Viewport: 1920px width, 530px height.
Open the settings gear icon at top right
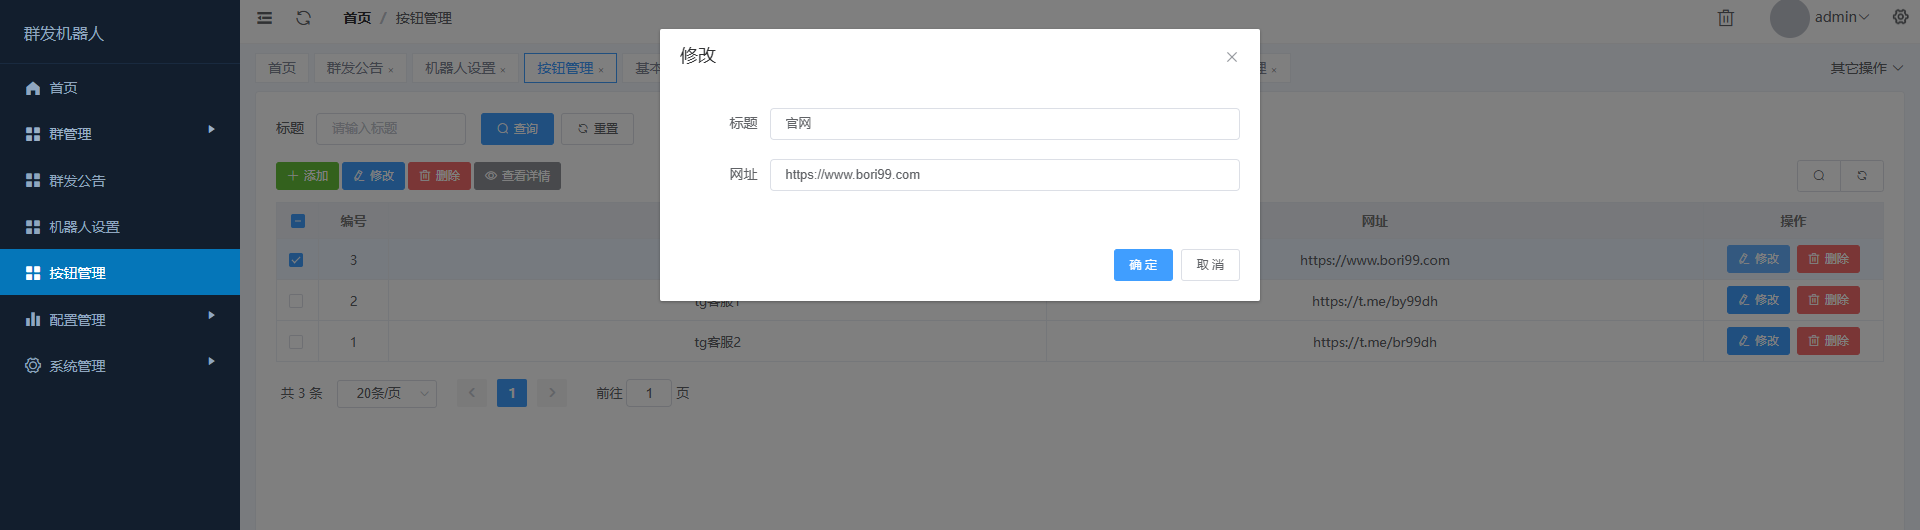coord(1901,17)
